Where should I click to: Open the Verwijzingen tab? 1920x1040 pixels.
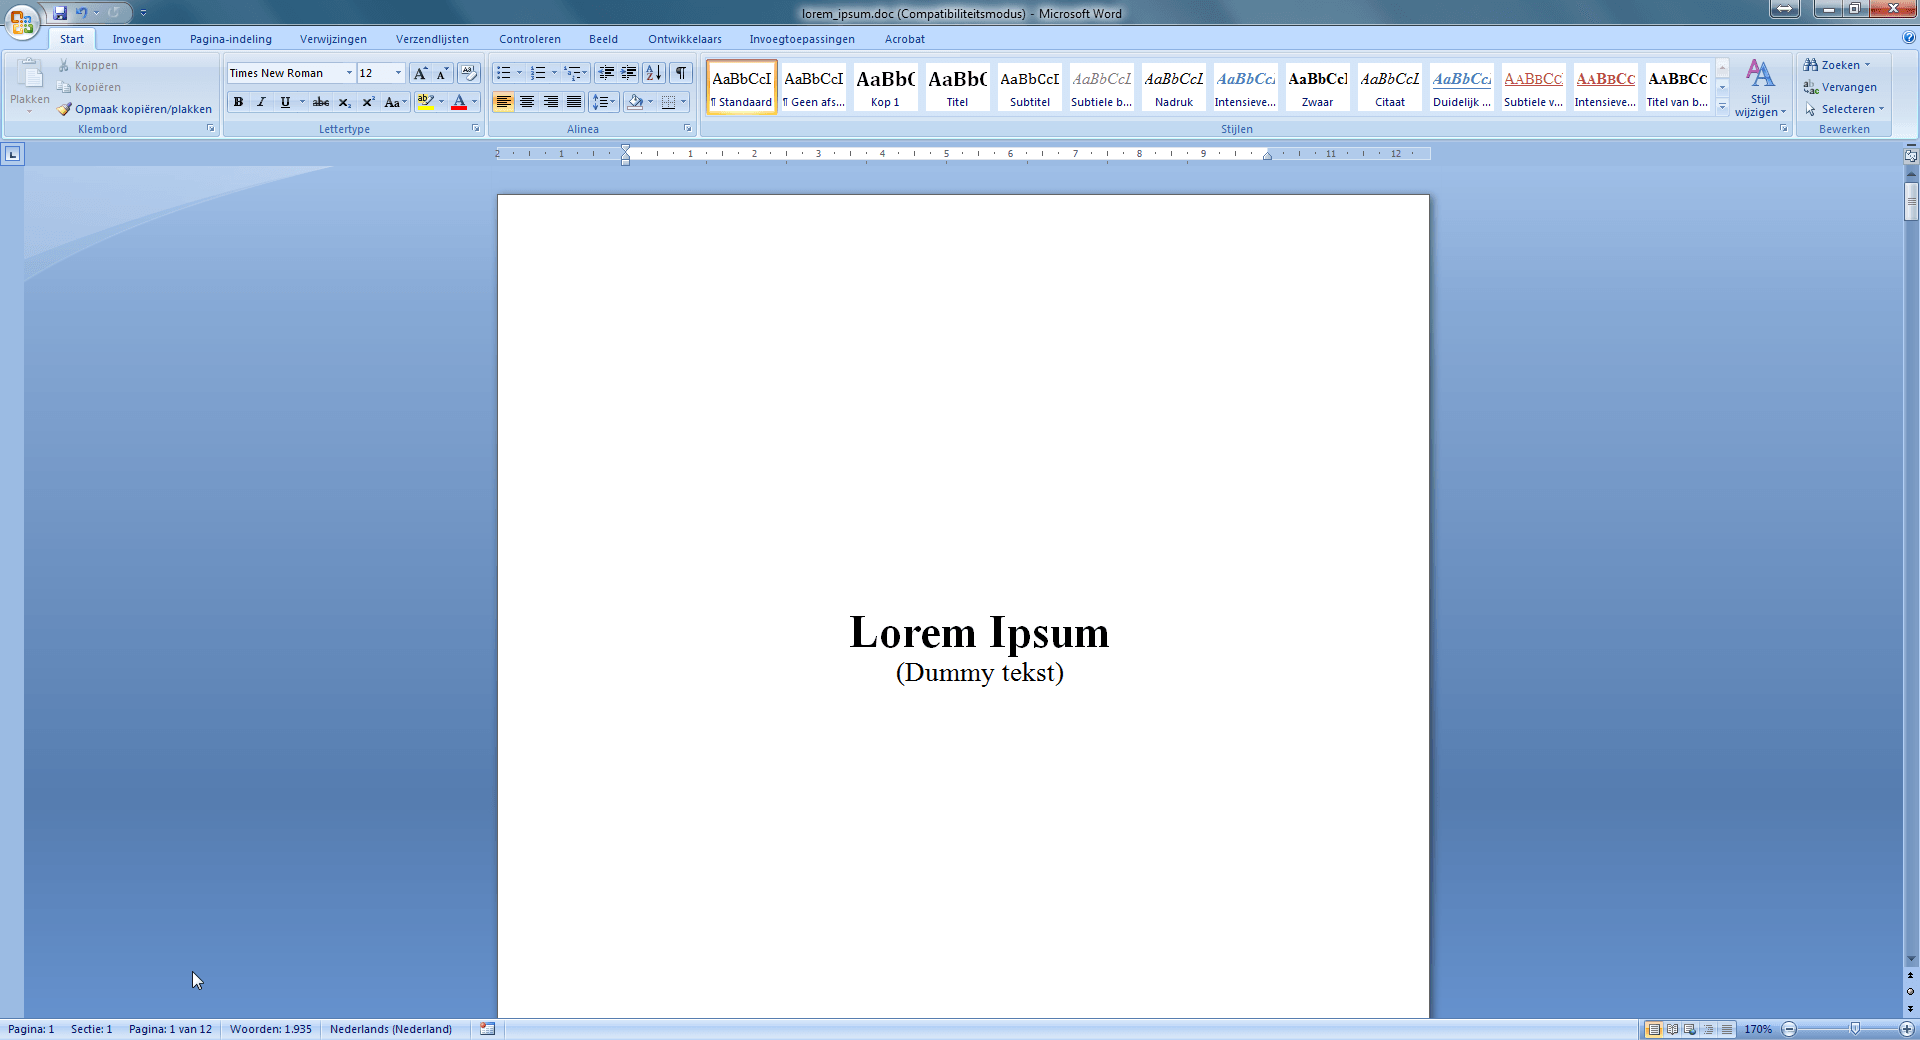[x=333, y=39]
